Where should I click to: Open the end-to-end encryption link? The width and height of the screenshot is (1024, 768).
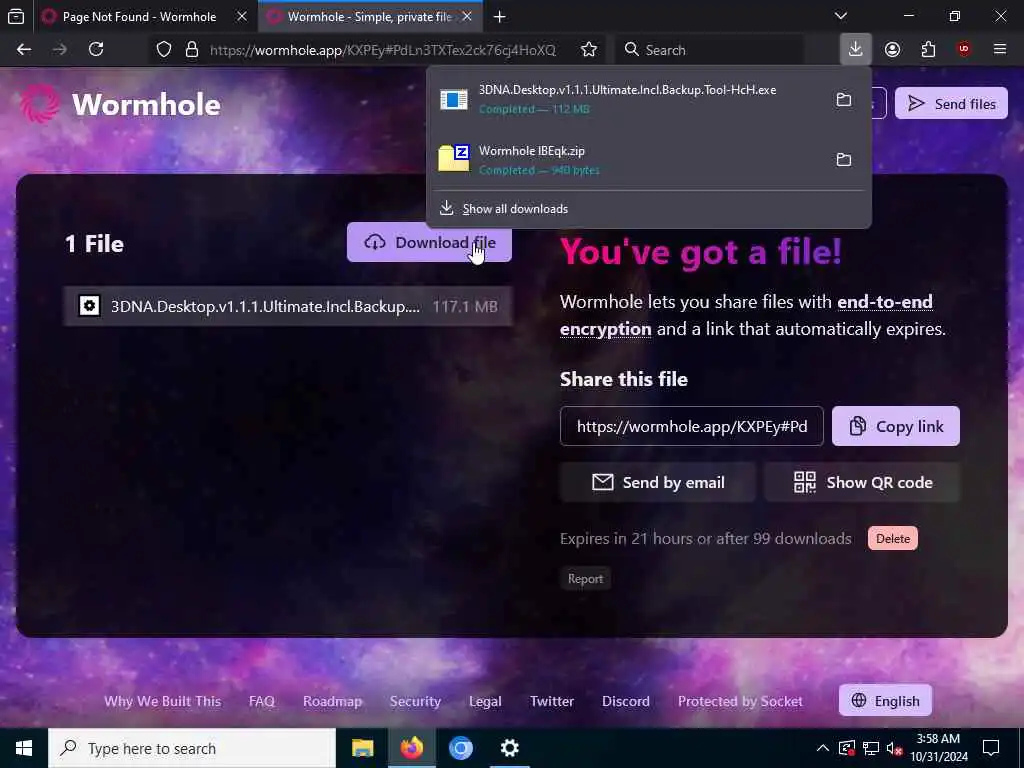746,315
